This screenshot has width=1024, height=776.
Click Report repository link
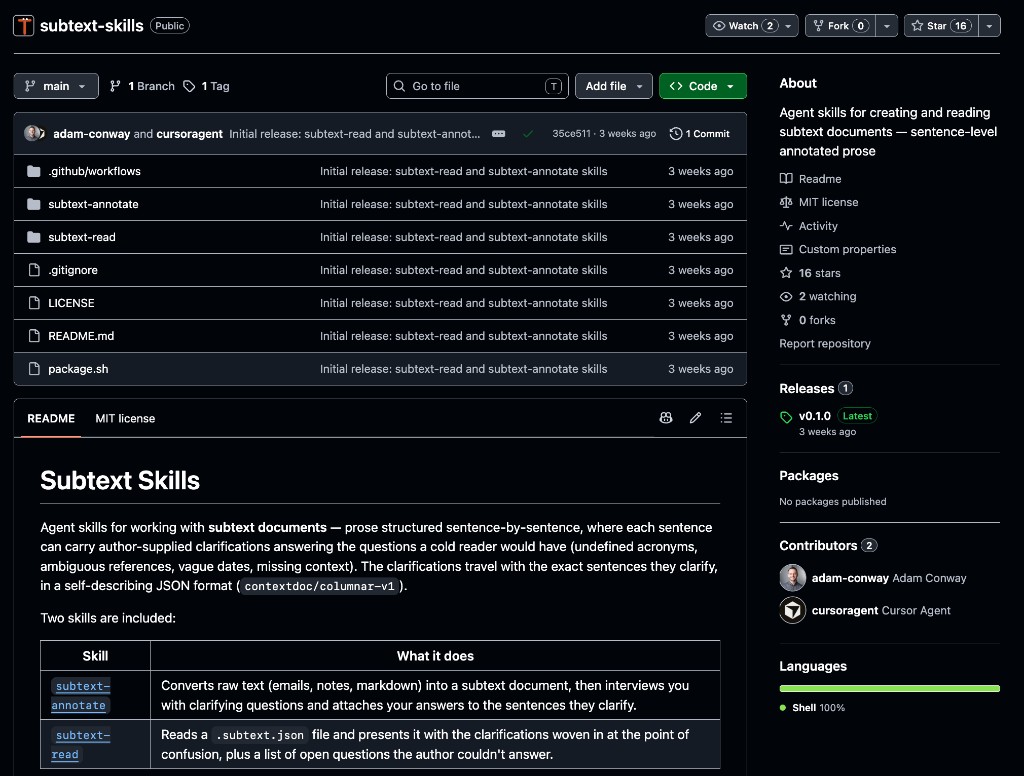[x=825, y=344]
